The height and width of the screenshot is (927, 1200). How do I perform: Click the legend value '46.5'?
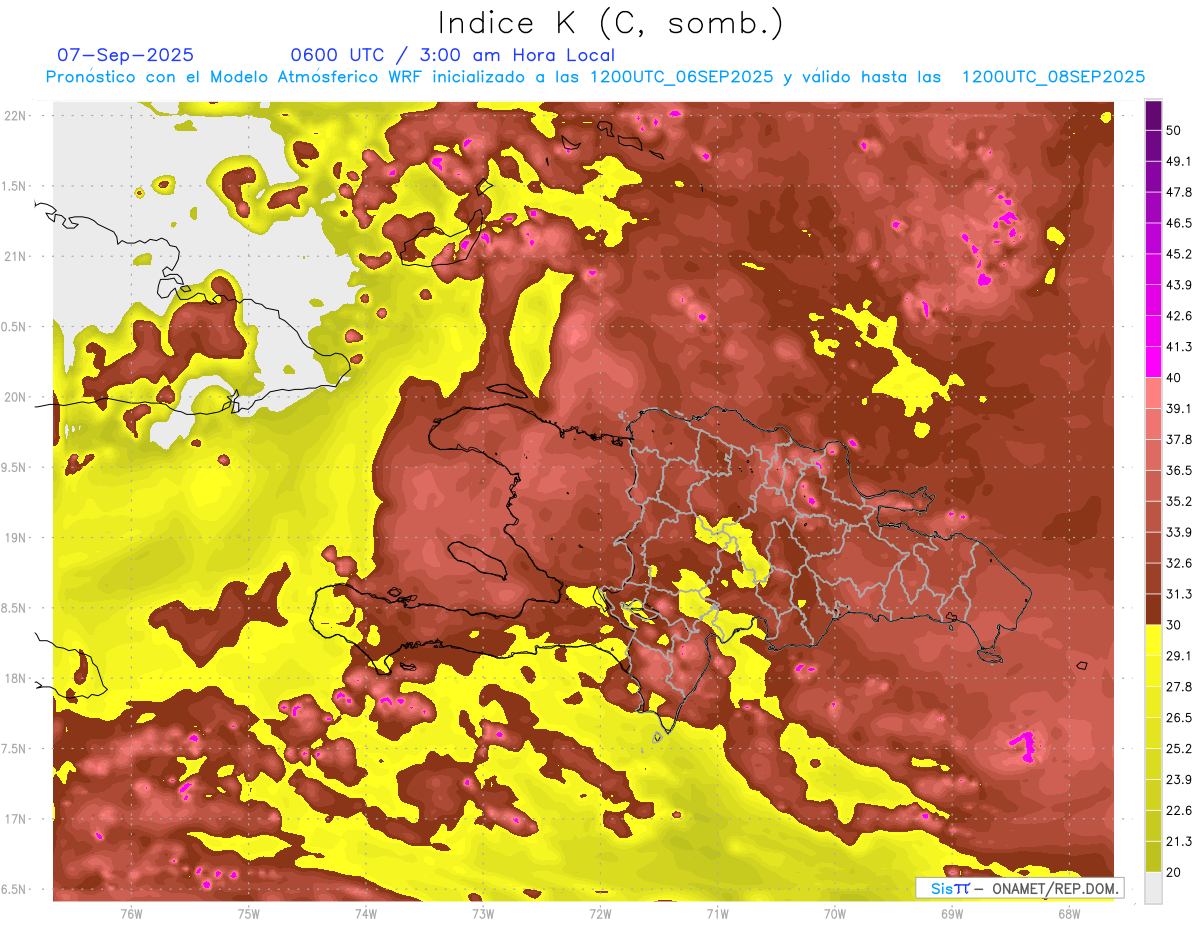click(x=1178, y=223)
